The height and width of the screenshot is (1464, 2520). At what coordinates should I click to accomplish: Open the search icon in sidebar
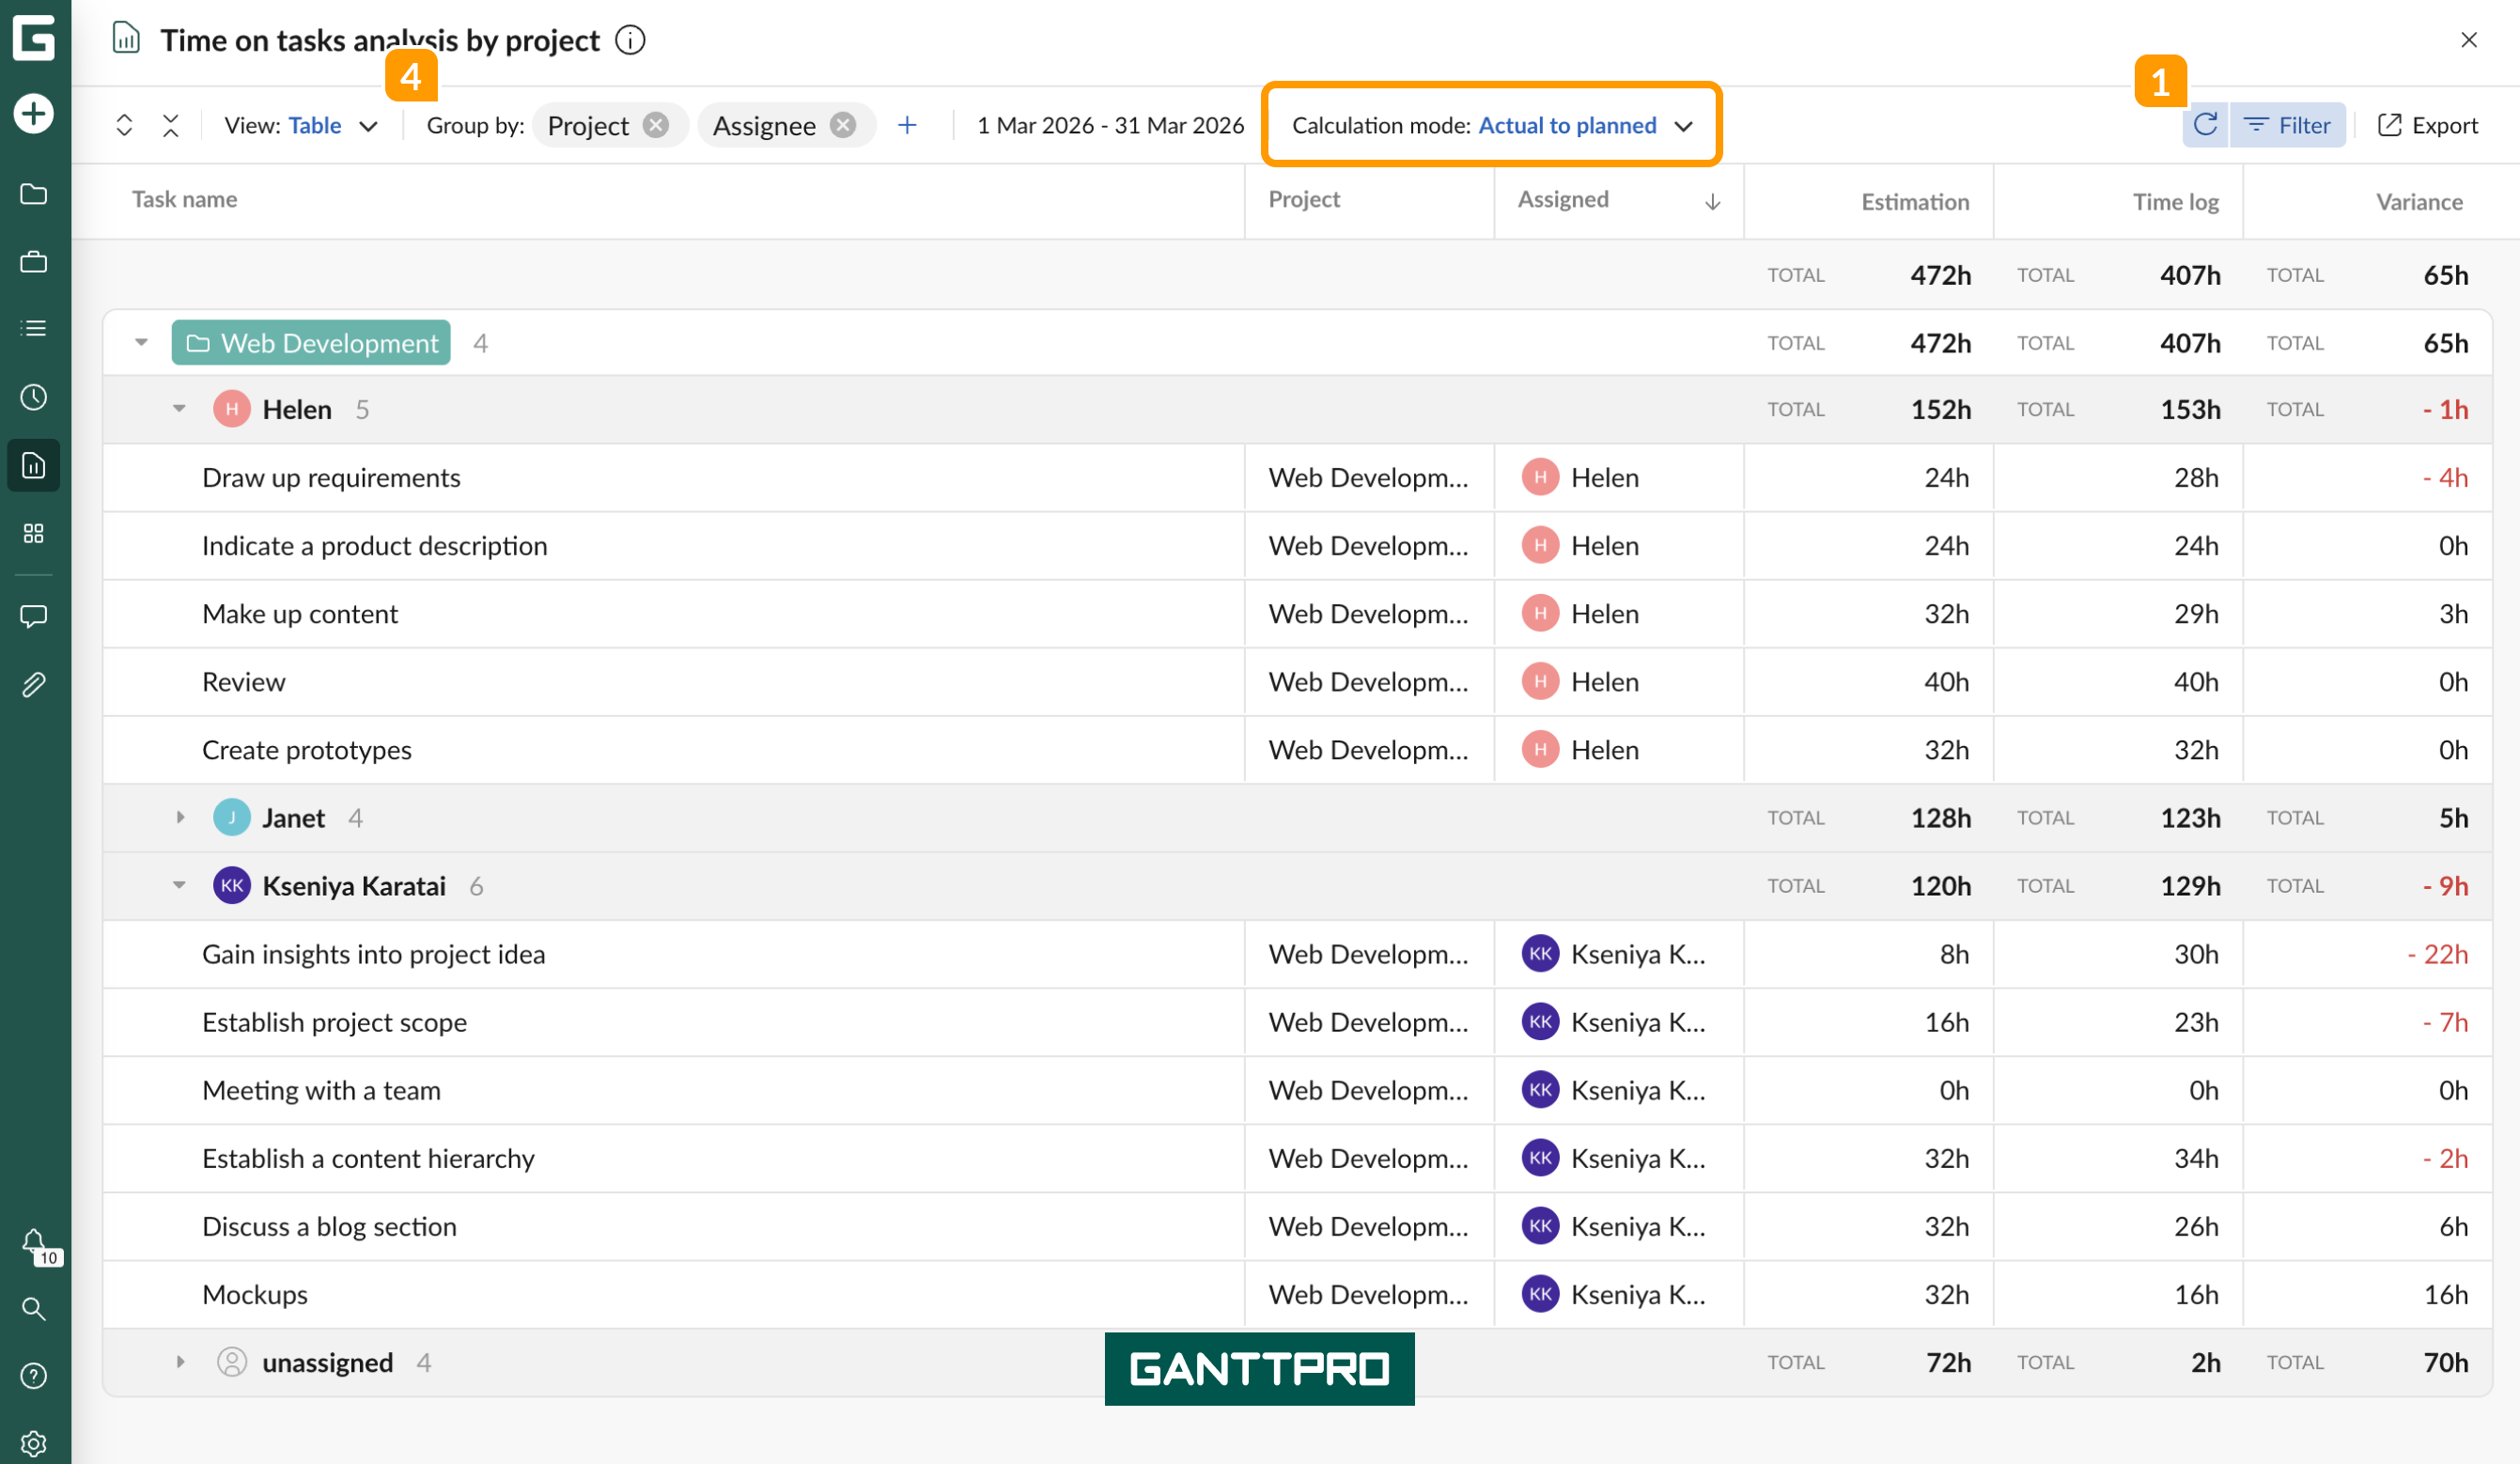[34, 1309]
